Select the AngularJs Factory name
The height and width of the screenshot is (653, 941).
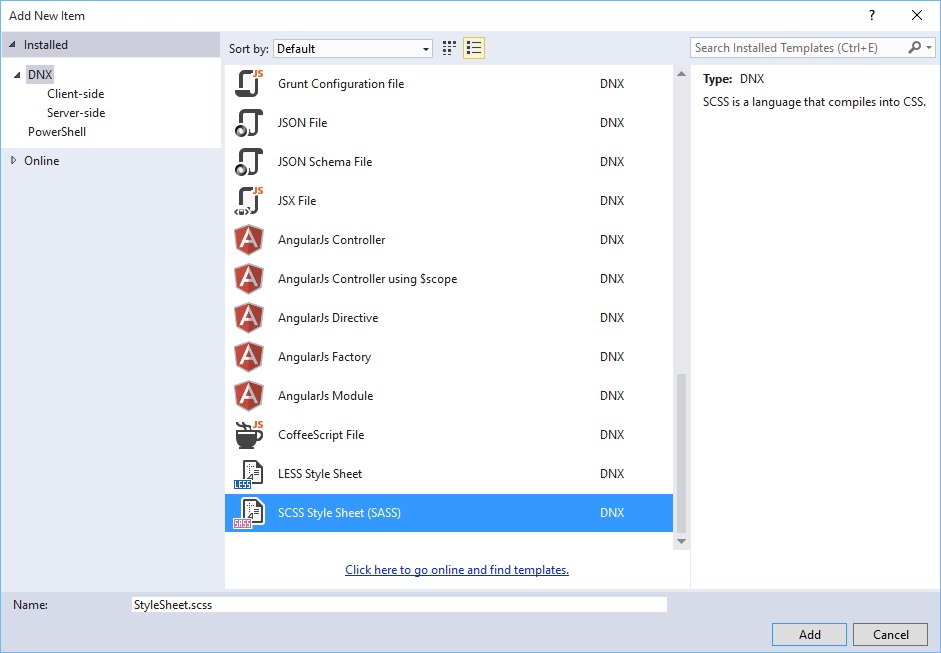coord(324,357)
